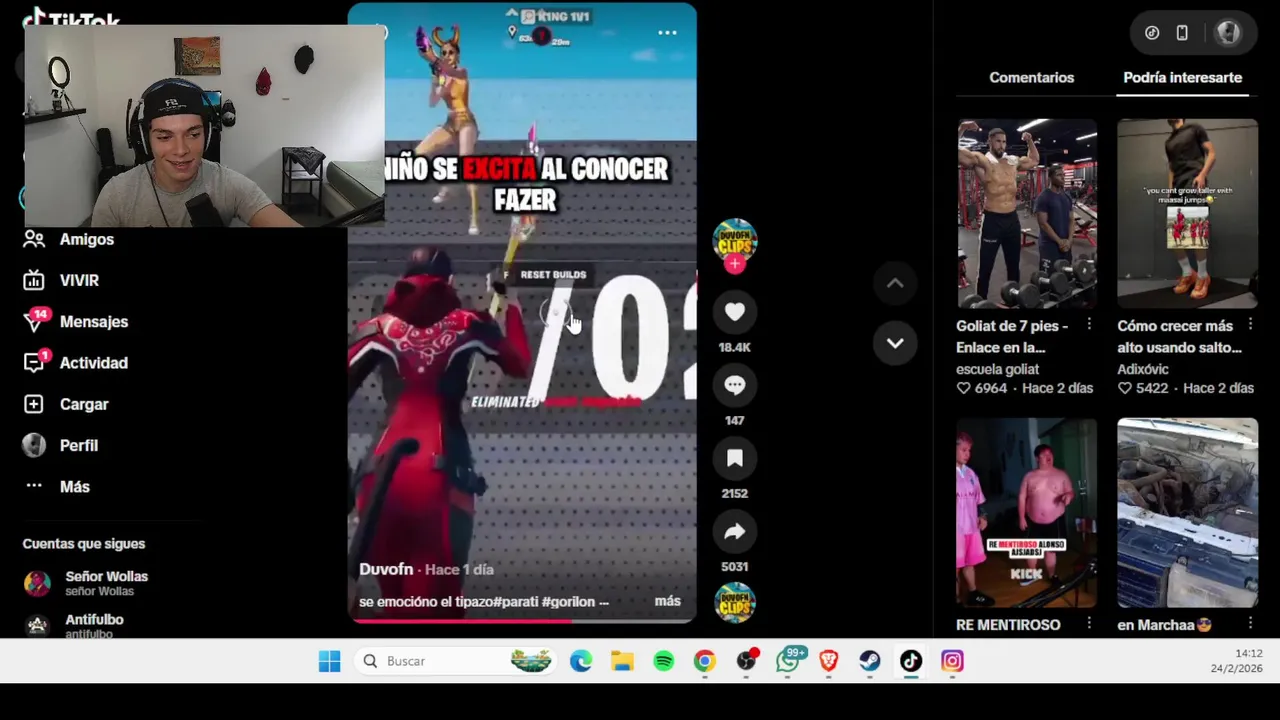Open WhatsApp with 99+ badge from taskbar
The image size is (1280, 720).
[789, 661]
